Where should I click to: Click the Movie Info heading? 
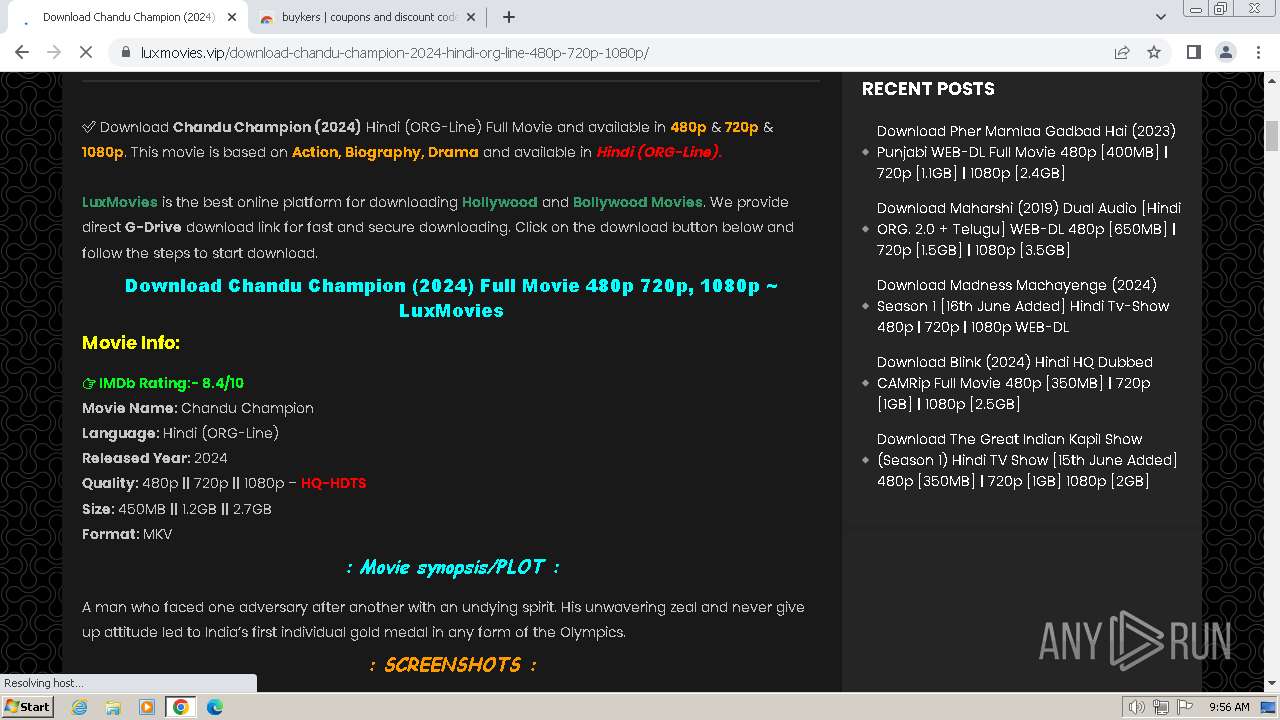click(131, 343)
